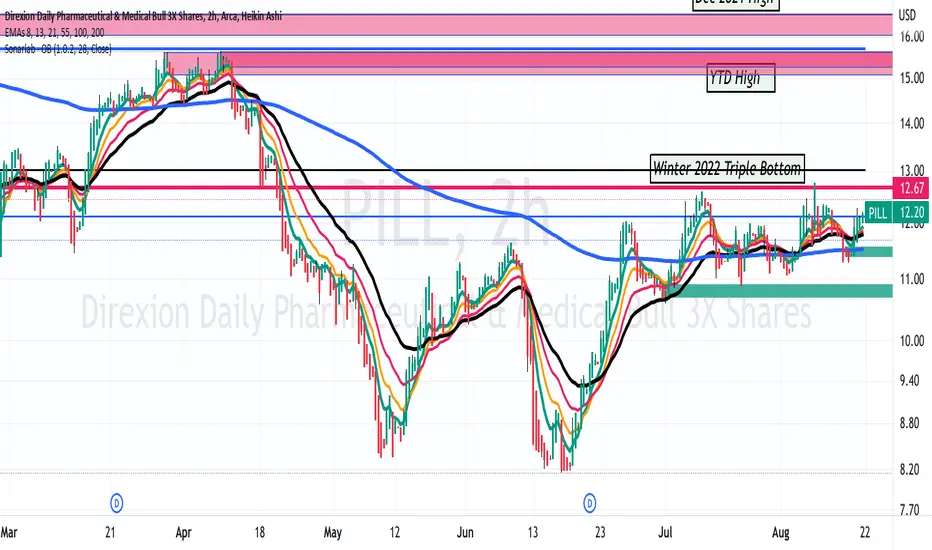The image size is (932, 550).
Task: Click the dividend 'D' marker near March 21
Action: pos(116,504)
